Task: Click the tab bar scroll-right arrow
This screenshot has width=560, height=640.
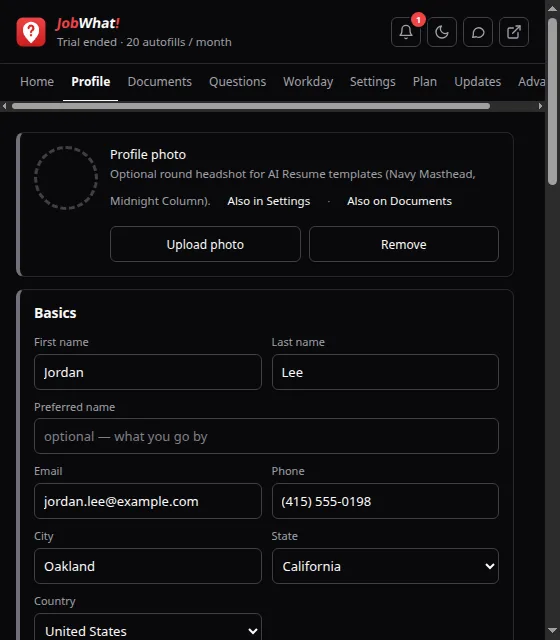Action: pyautogui.click(x=540, y=106)
